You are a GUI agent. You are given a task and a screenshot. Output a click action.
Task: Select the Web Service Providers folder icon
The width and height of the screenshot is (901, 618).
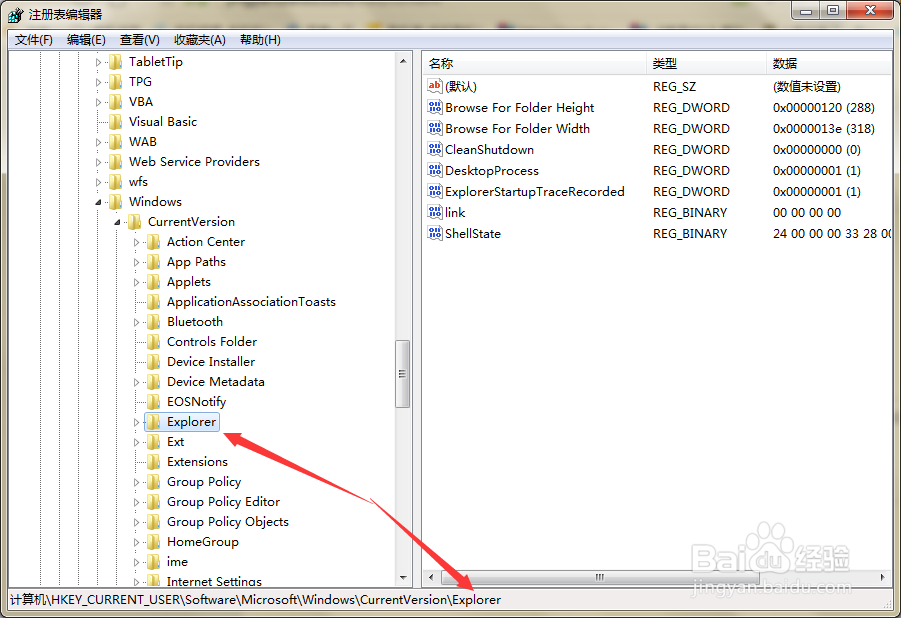pyautogui.click(x=115, y=162)
